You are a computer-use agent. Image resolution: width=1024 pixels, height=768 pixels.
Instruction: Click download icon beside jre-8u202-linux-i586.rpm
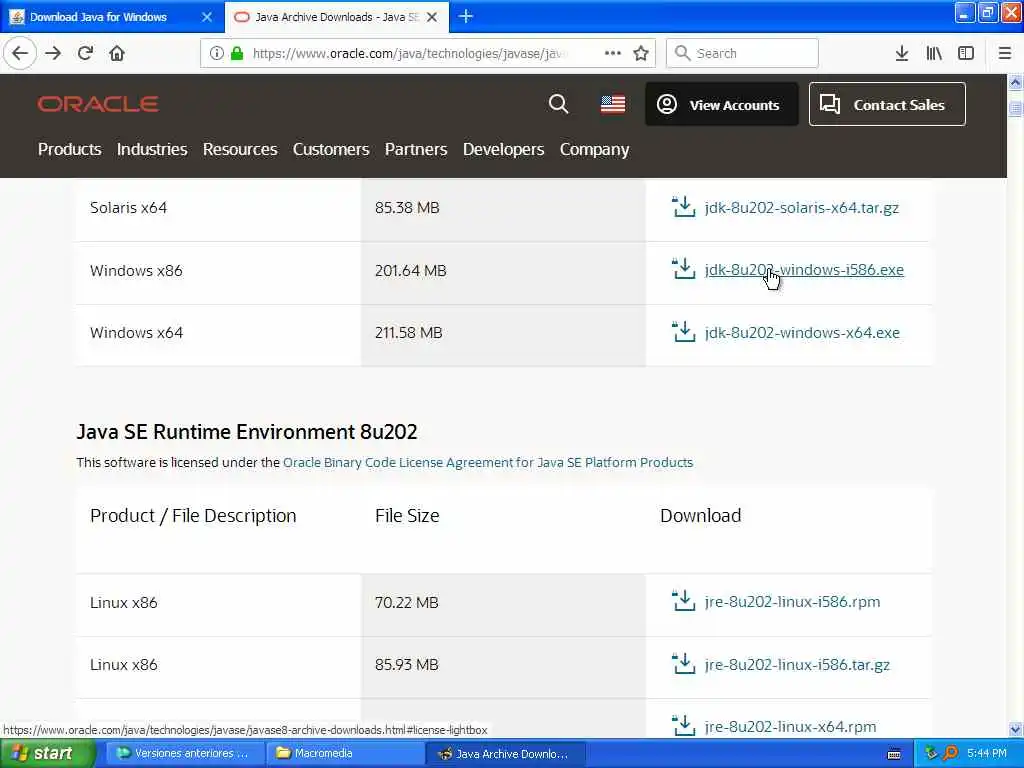tap(684, 600)
